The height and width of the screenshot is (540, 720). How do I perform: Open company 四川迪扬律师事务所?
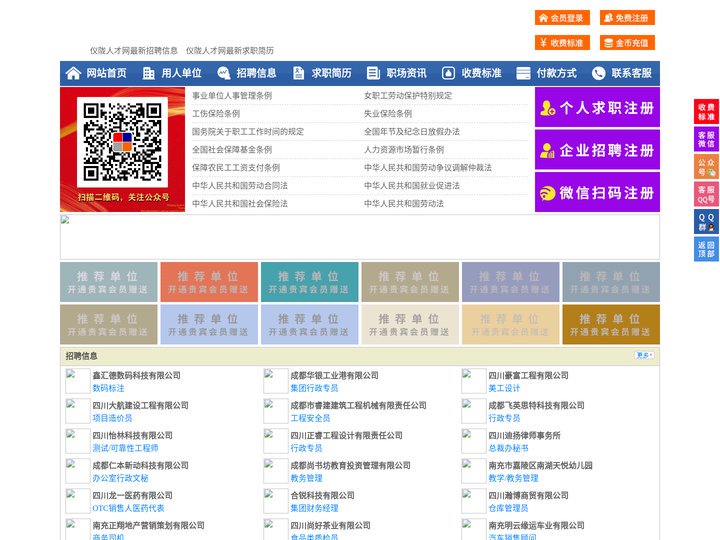(x=524, y=435)
